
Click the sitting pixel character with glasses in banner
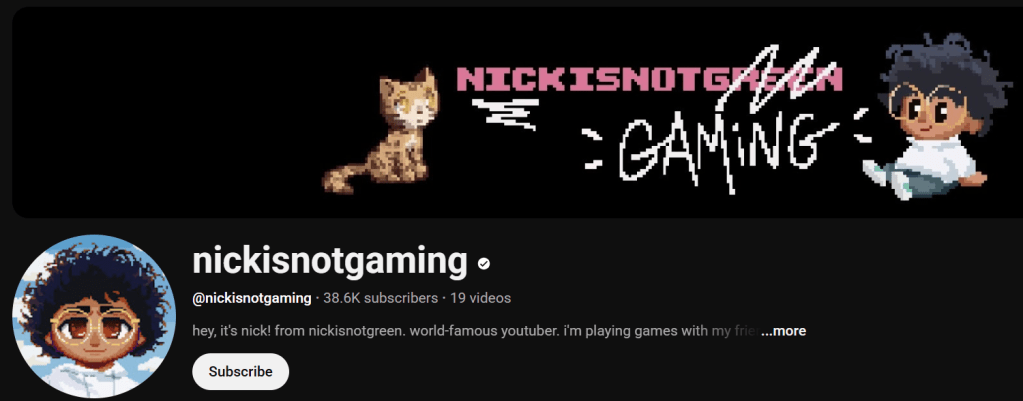pyautogui.click(x=928, y=117)
